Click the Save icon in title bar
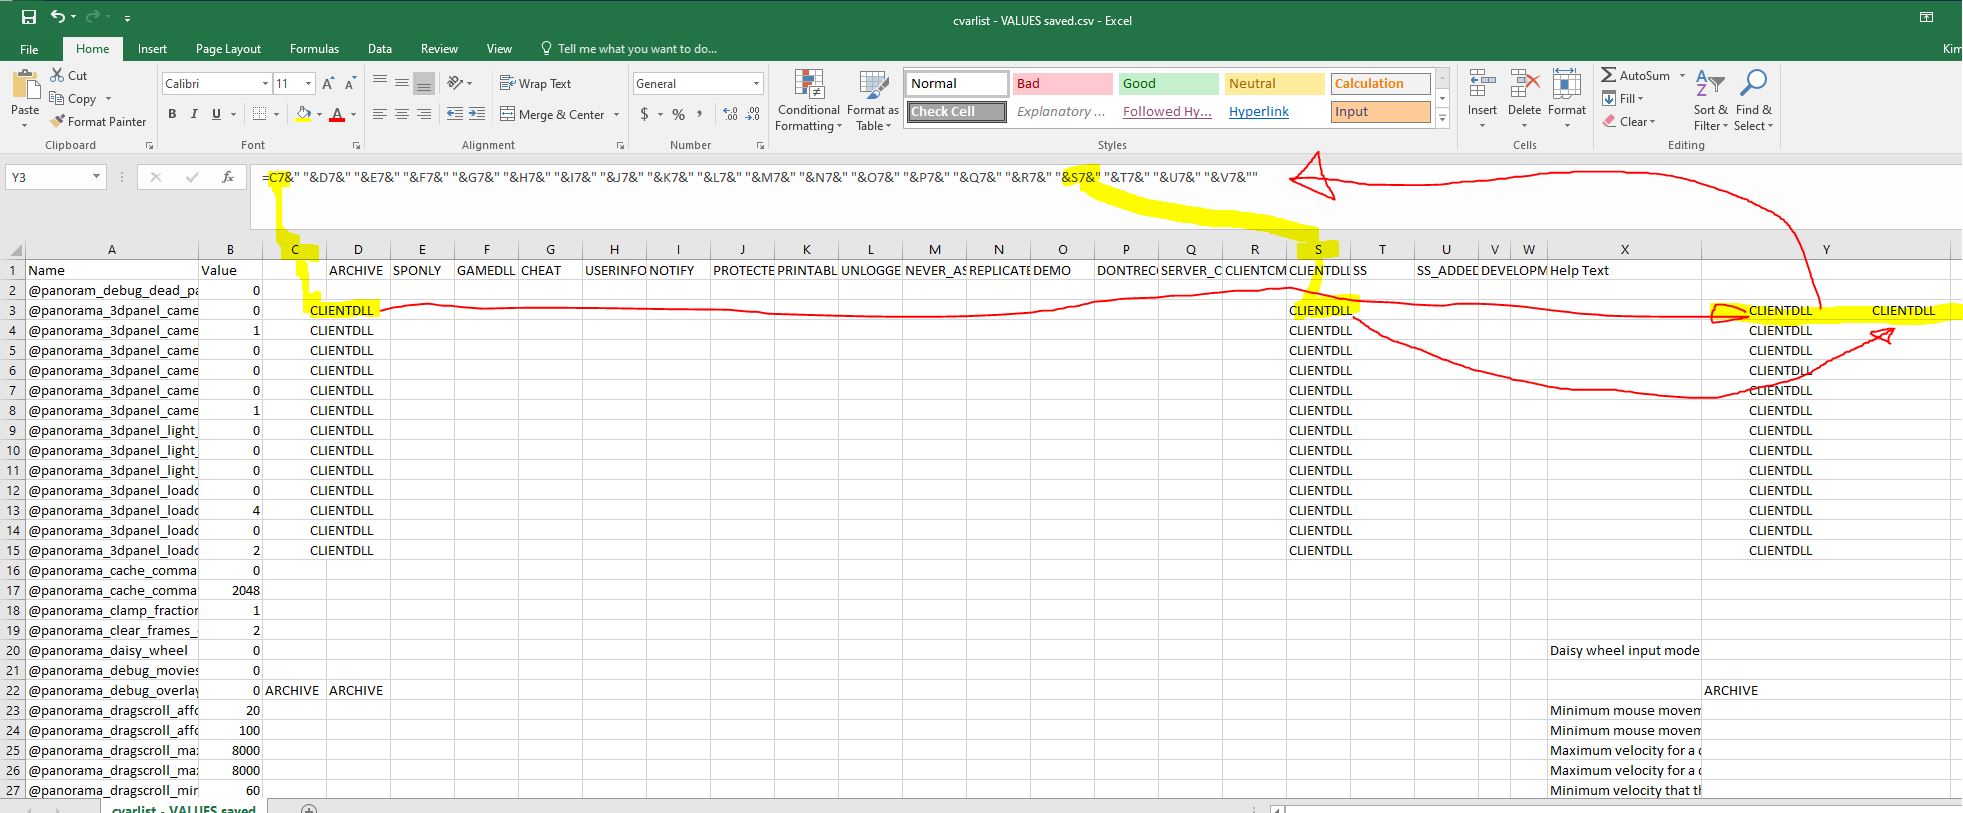 tap(28, 17)
